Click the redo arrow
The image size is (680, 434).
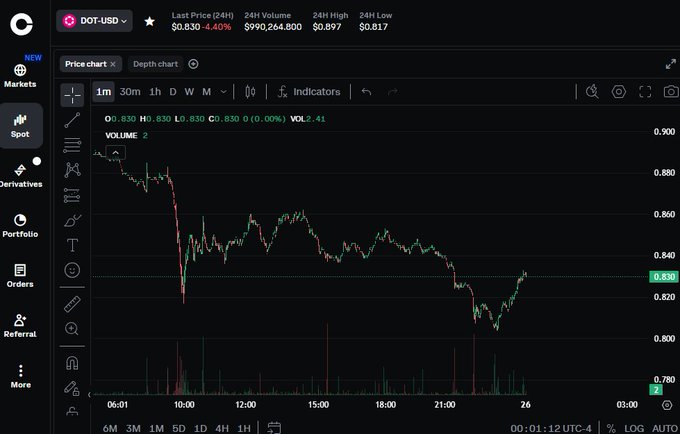[x=393, y=92]
